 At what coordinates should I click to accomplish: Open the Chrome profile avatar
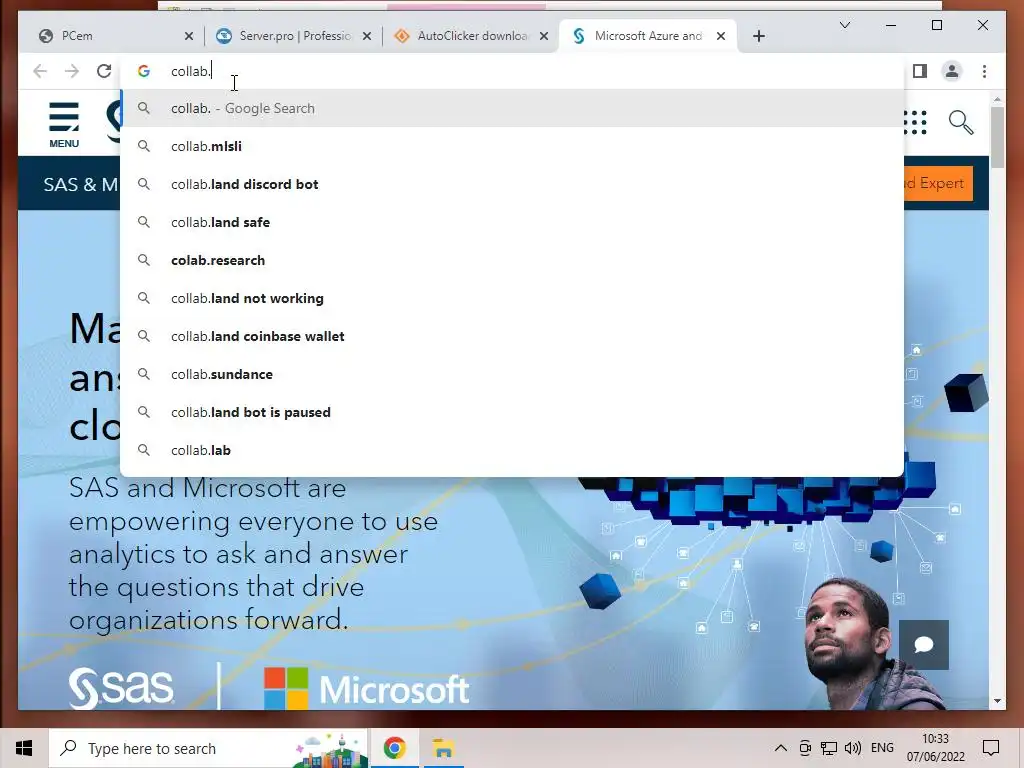point(952,71)
